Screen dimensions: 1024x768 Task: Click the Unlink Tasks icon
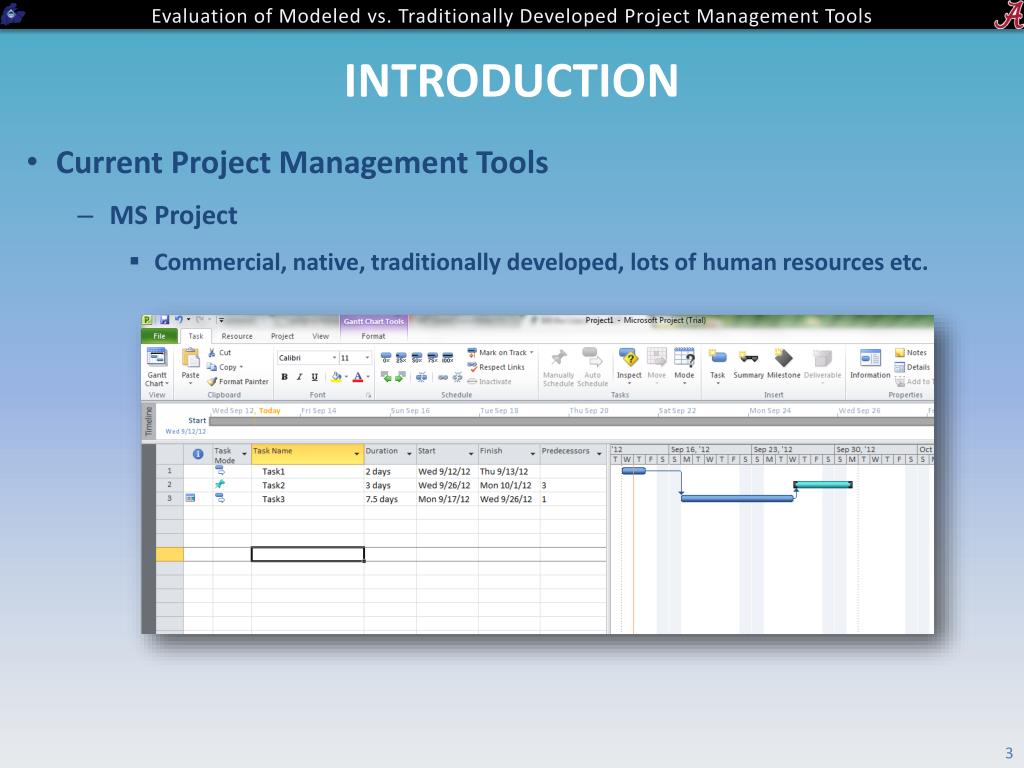pos(457,377)
